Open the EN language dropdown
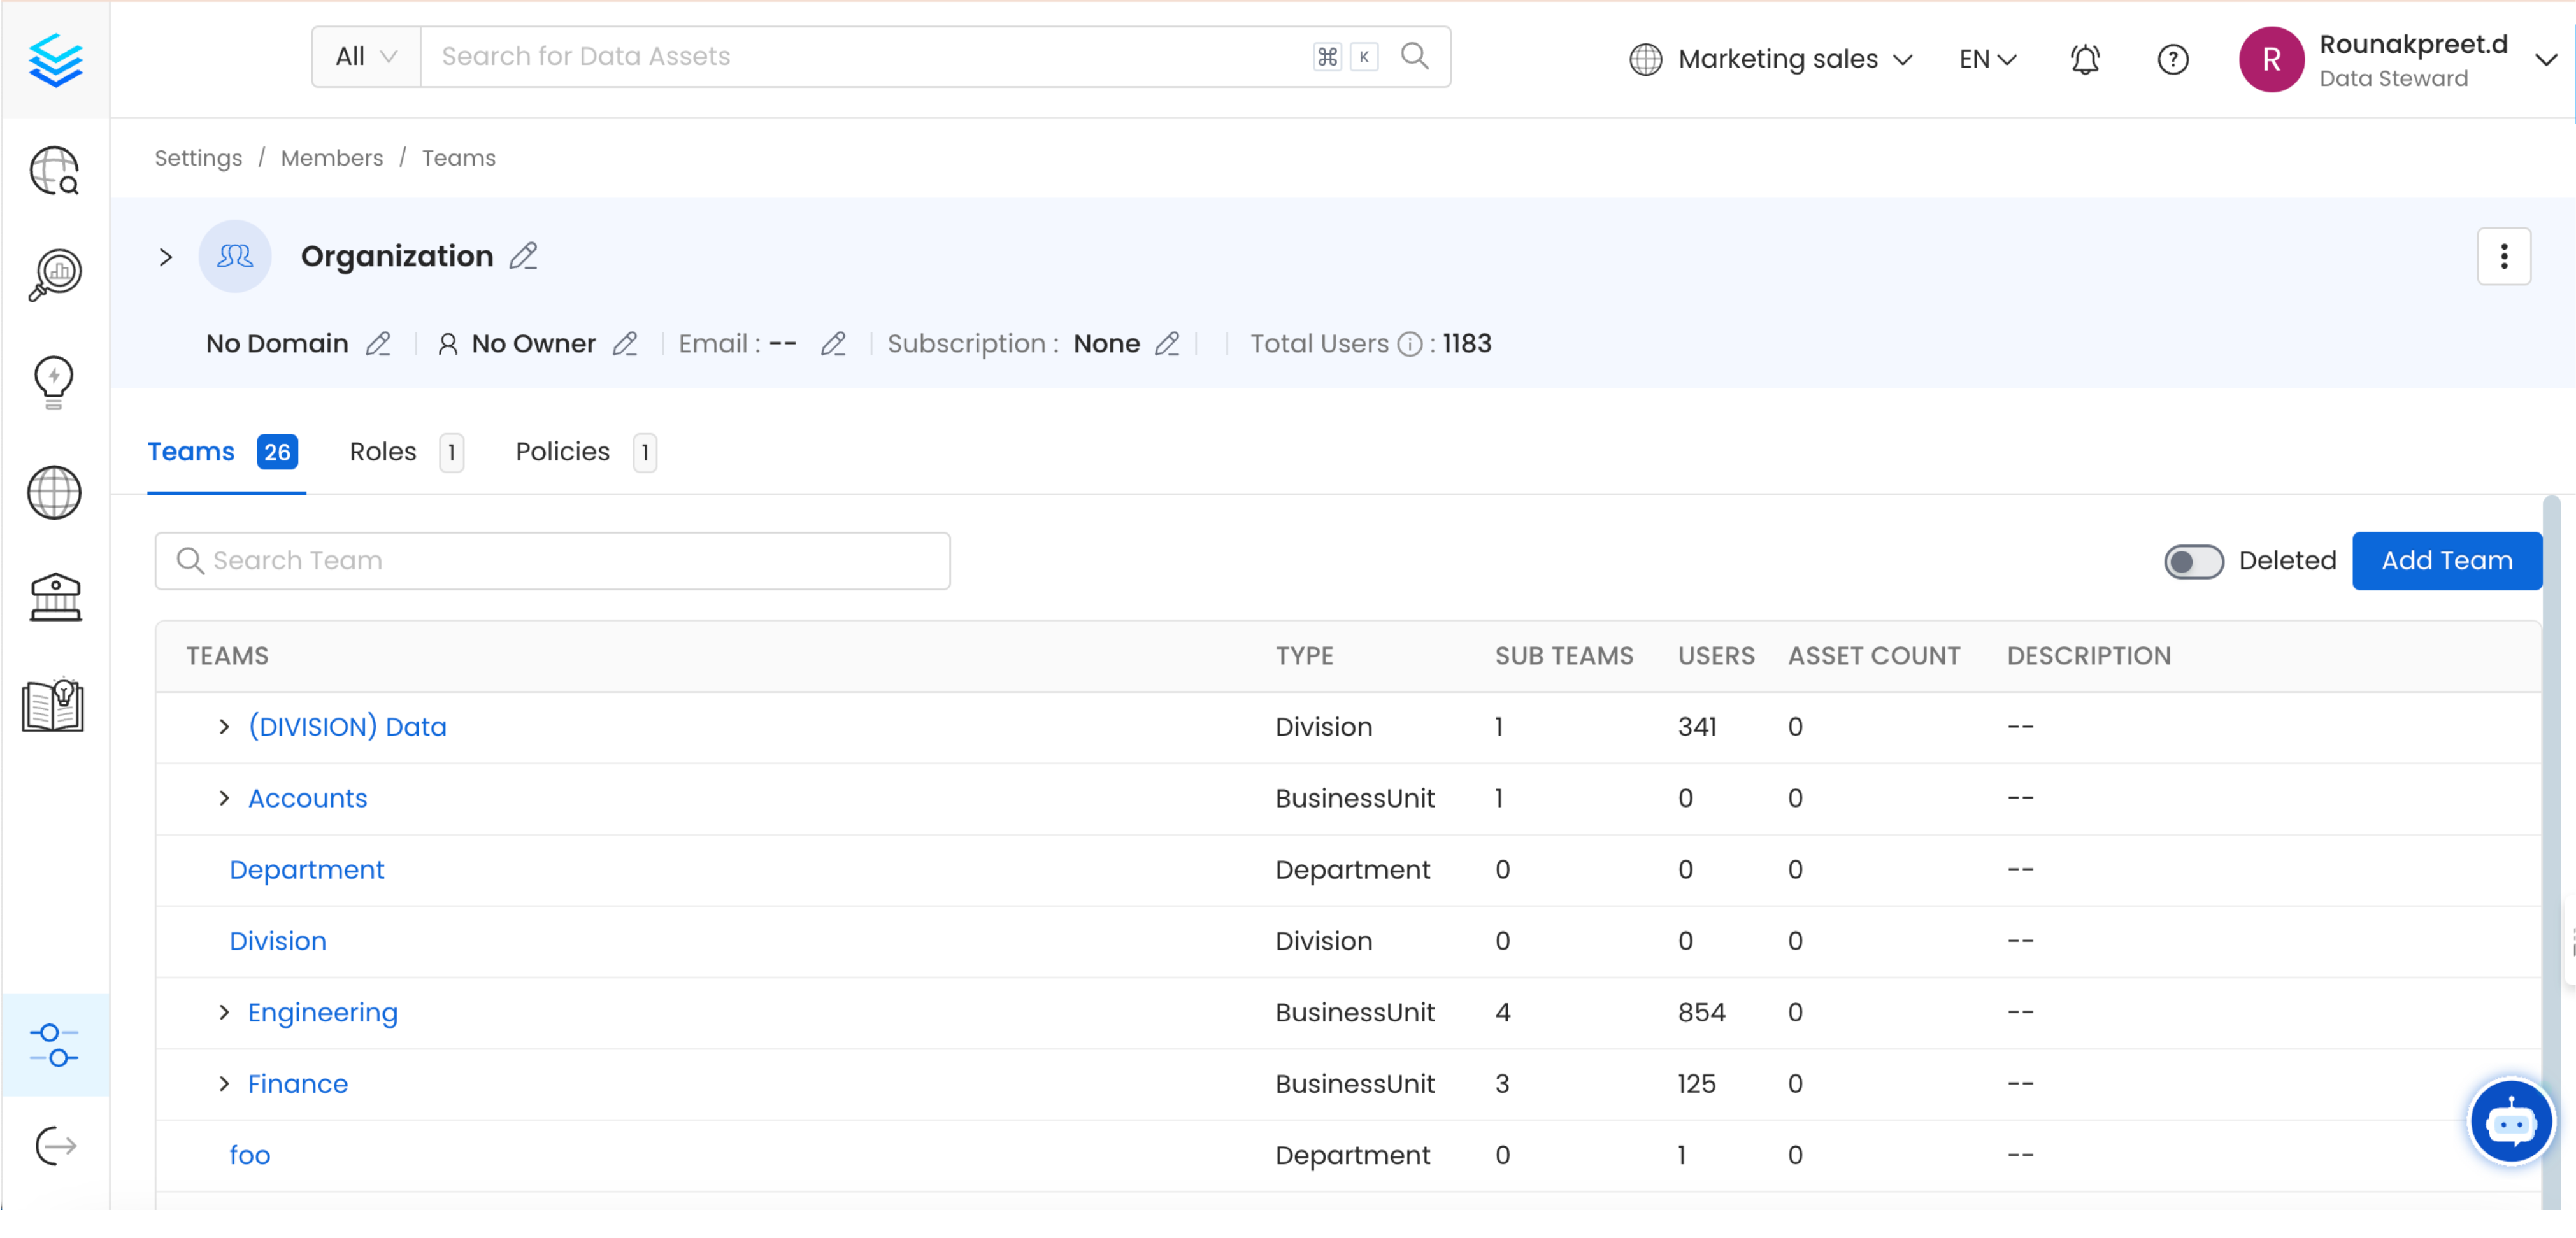This screenshot has height=1238, width=2576. coord(1987,59)
